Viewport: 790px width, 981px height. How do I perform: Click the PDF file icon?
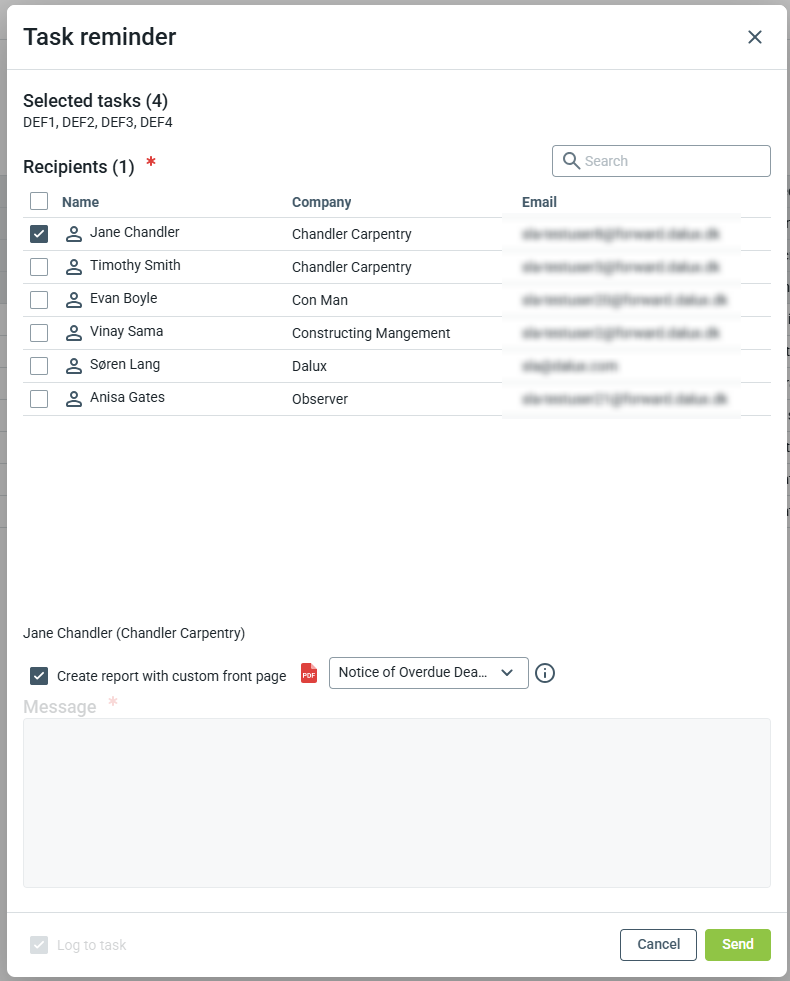coord(309,673)
